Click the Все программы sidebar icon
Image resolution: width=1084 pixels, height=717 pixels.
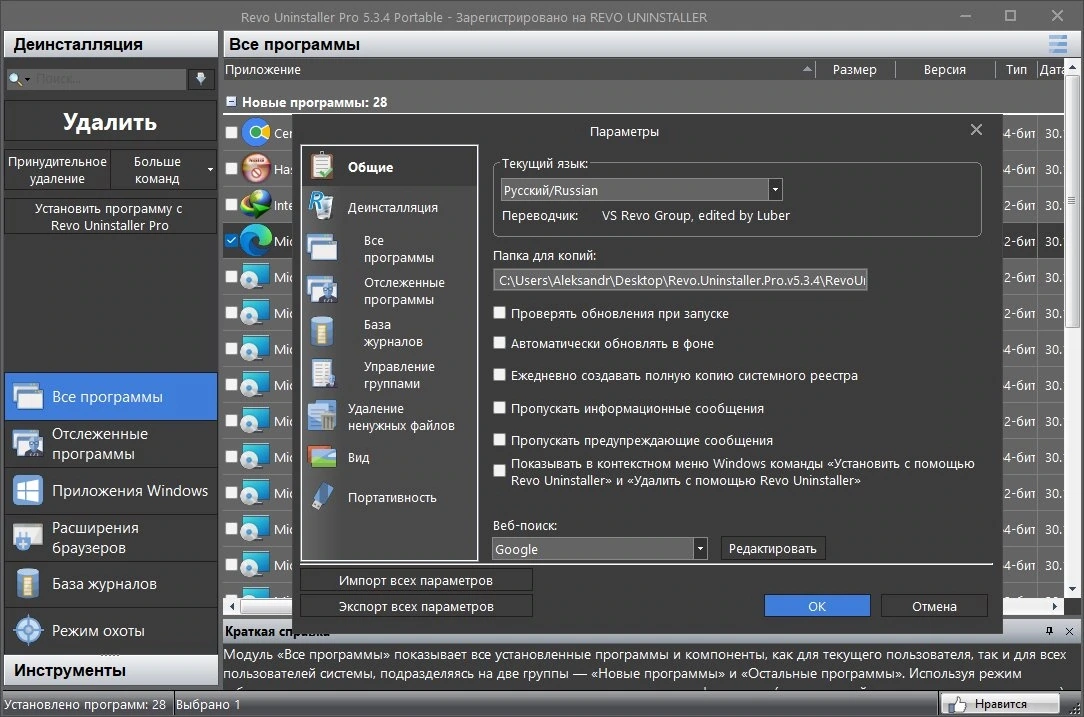click(28, 397)
